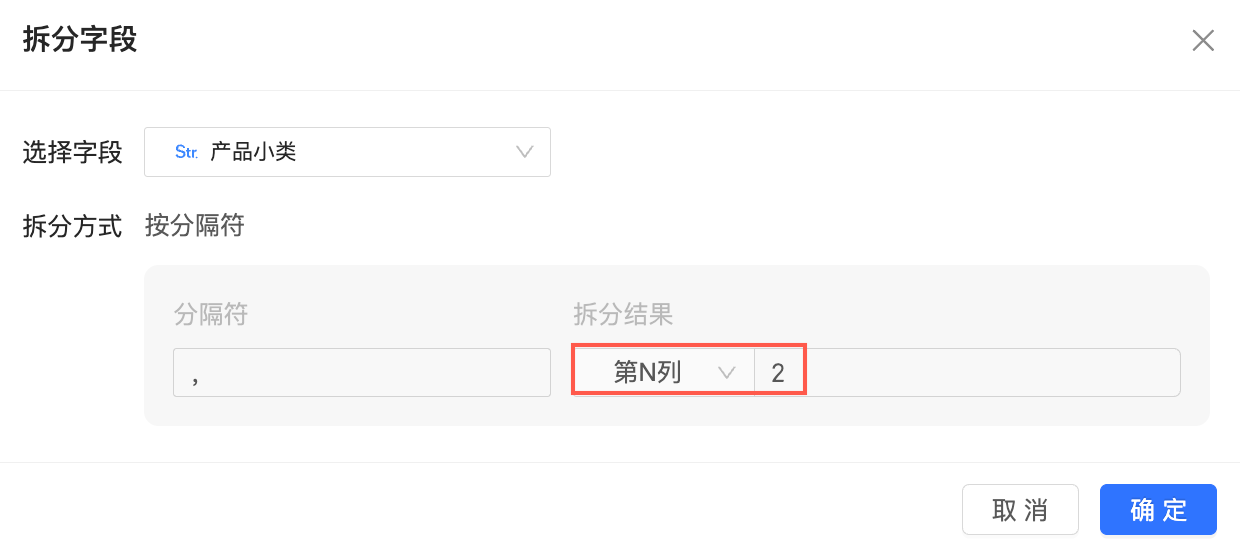Image resolution: width=1240 pixels, height=546 pixels.
Task: Select the 按分隔符 split method text
Action: 195,226
